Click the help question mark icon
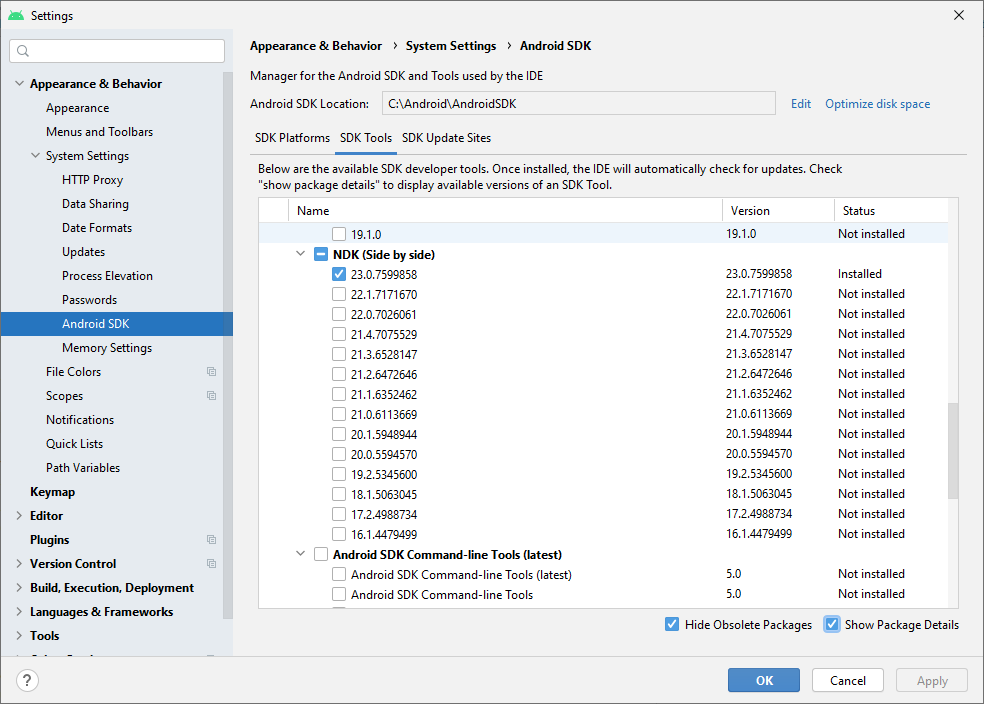Image resolution: width=984 pixels, height=704 pixels. (27, 680)
